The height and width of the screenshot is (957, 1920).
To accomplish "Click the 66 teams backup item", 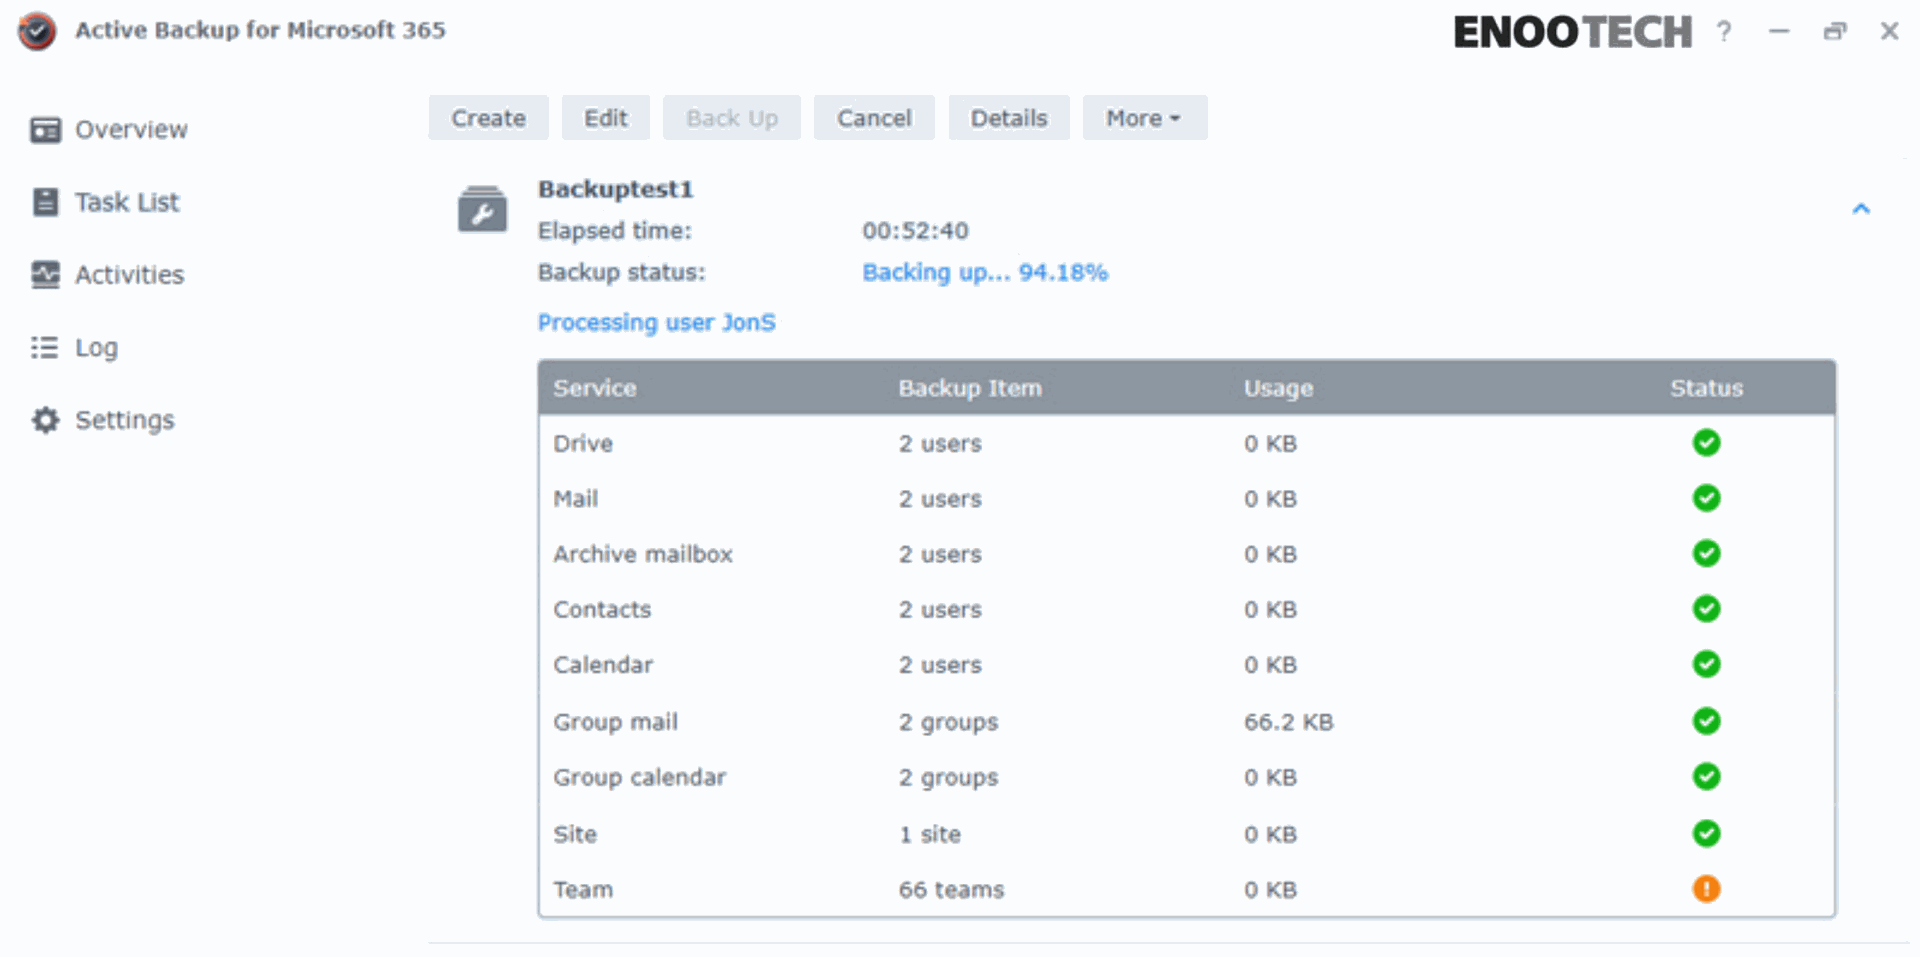I will [x=951, y=889].
